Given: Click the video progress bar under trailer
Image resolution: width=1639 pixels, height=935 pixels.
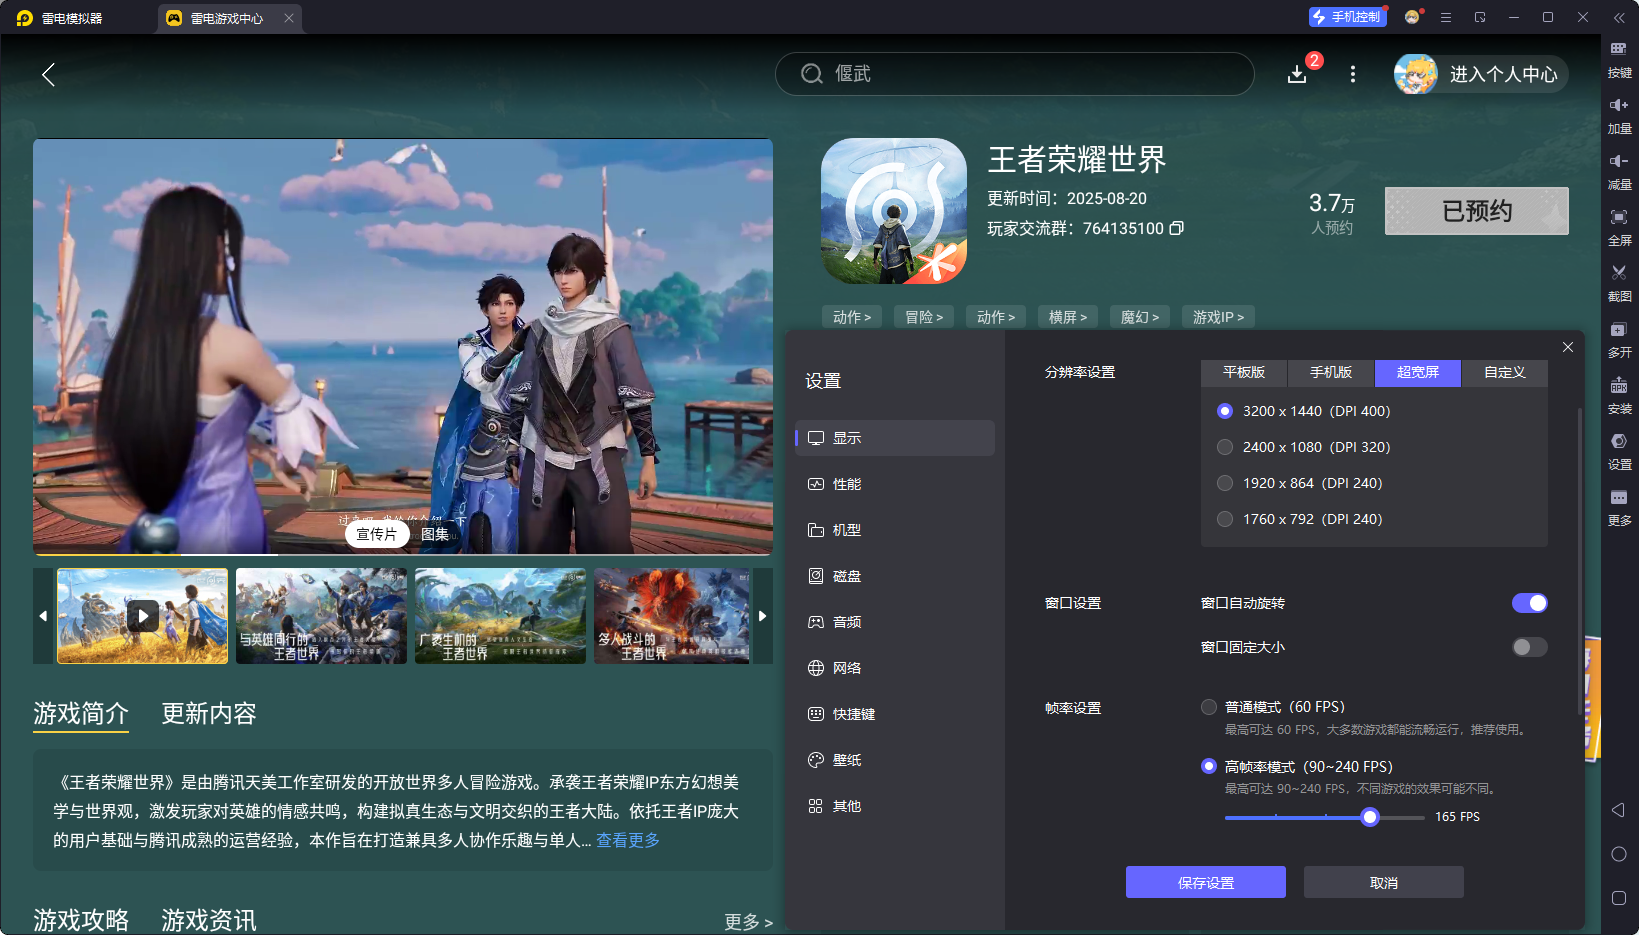Looking at the screenshot, I should (403, 553).
